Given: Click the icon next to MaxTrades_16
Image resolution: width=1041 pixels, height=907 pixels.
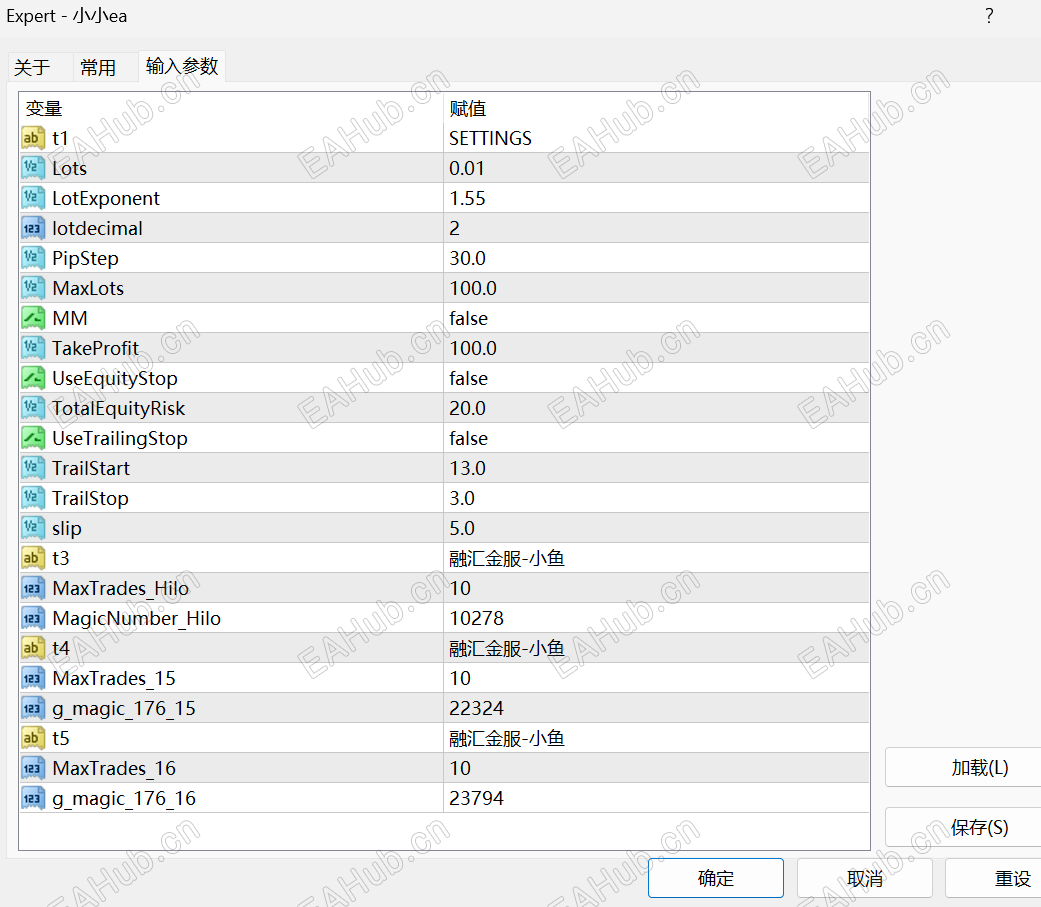Looking at the screenshot, I should pyautogui.click(x=33, y=768).
